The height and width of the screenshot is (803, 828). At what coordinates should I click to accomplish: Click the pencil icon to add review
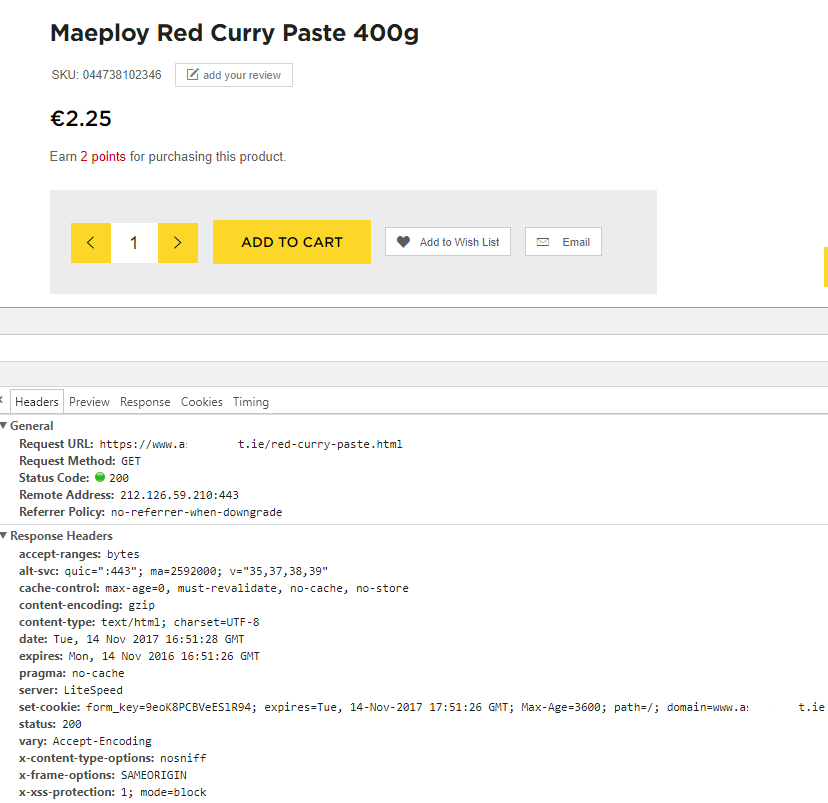(x=193, y=74)
